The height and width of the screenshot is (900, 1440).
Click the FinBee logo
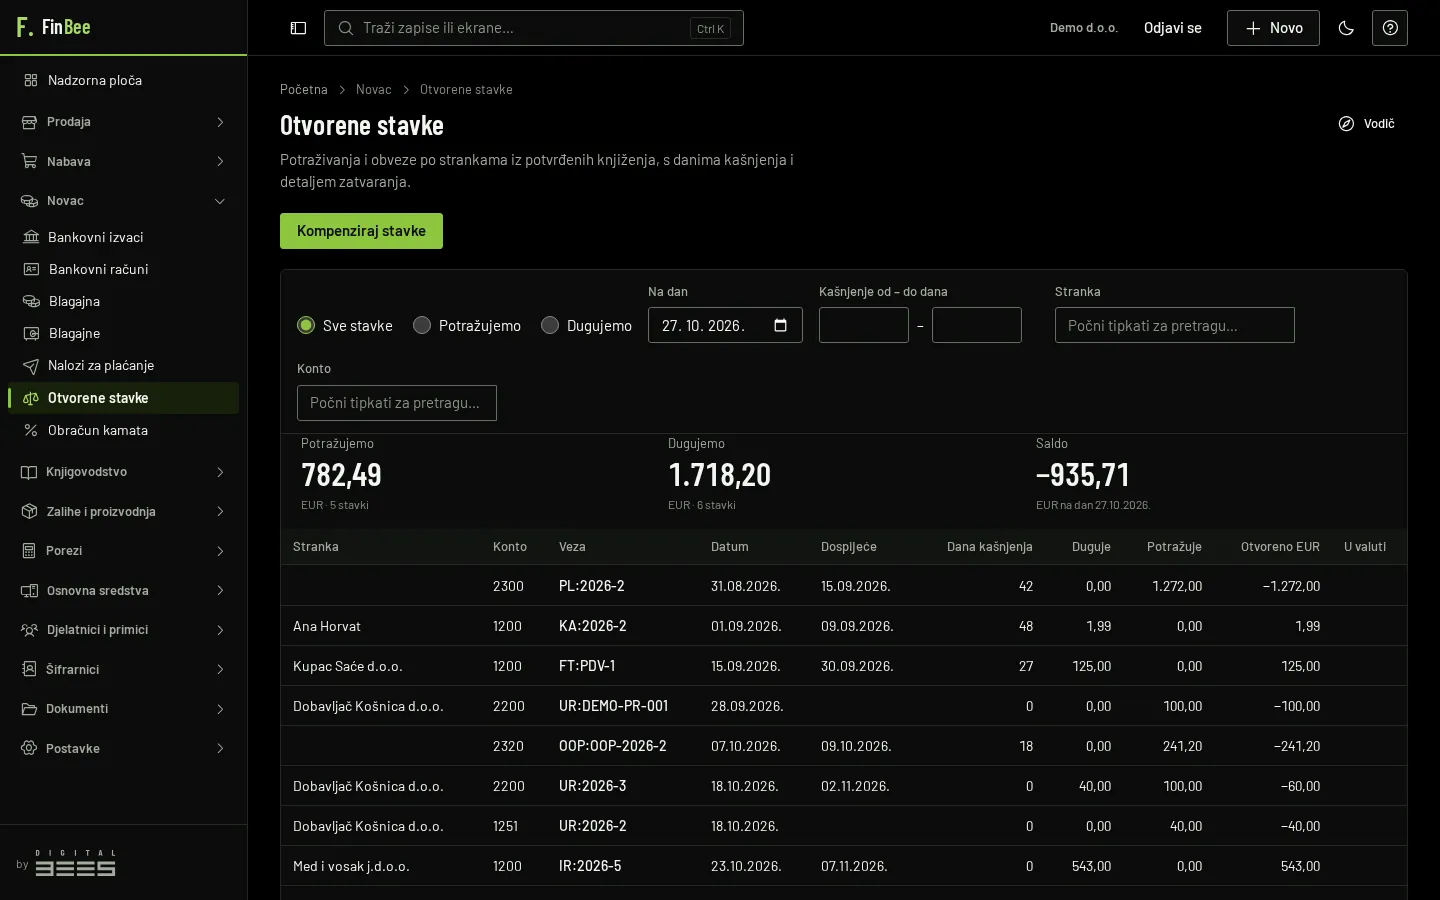coord(54,27)
